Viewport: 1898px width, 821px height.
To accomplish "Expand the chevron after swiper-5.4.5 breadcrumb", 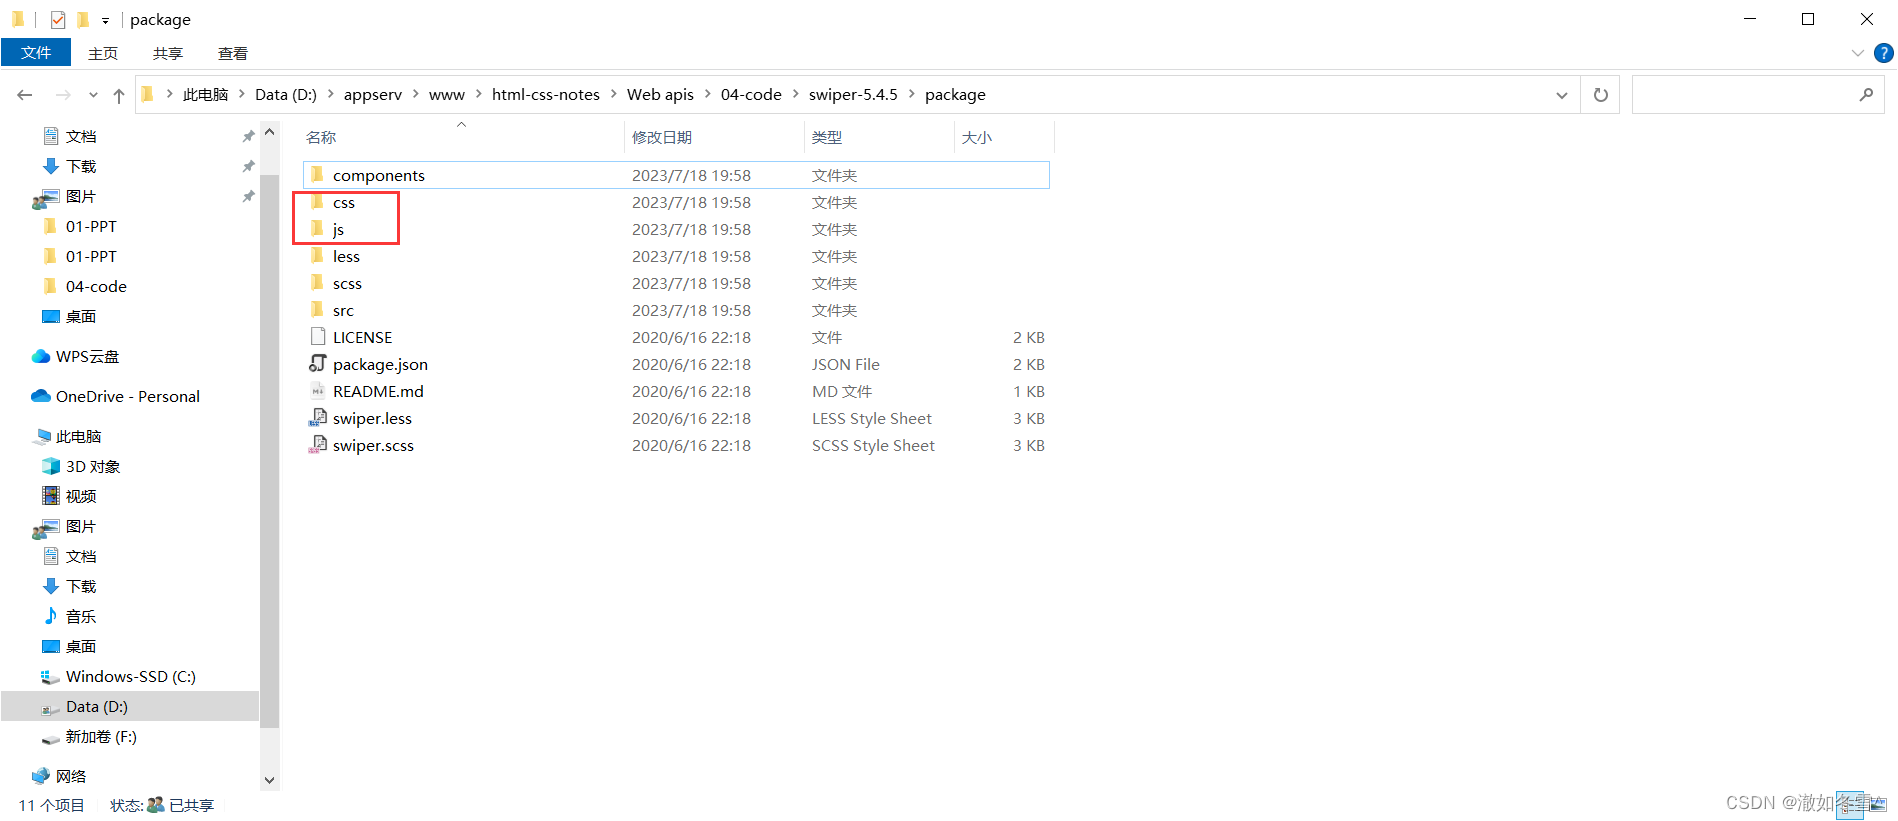I will click(x=911, y=94).
